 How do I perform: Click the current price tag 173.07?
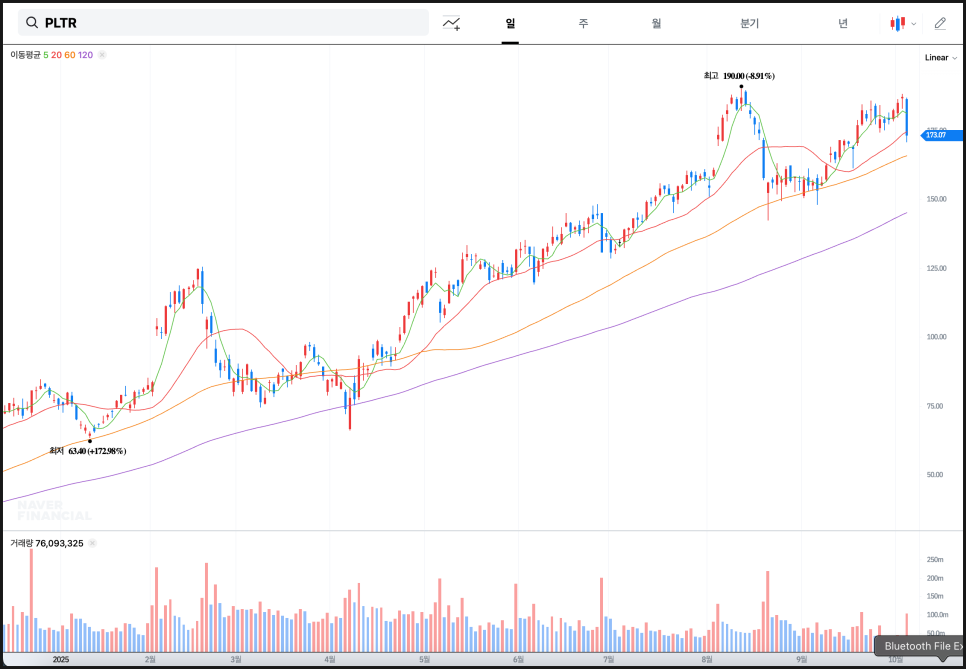point(939,135)
